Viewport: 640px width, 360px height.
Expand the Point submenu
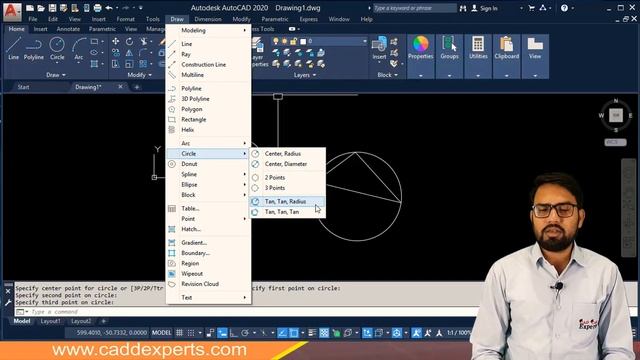coord(208,219)
